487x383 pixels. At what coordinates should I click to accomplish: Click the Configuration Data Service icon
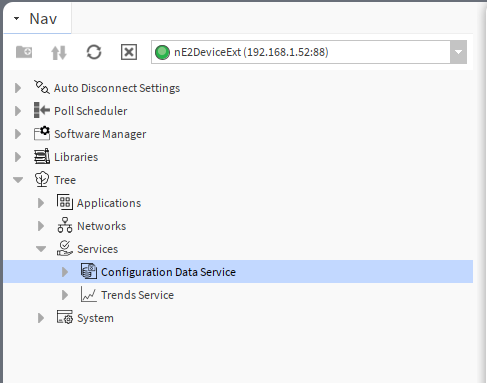pyautogui.click(x=89, y=271)
